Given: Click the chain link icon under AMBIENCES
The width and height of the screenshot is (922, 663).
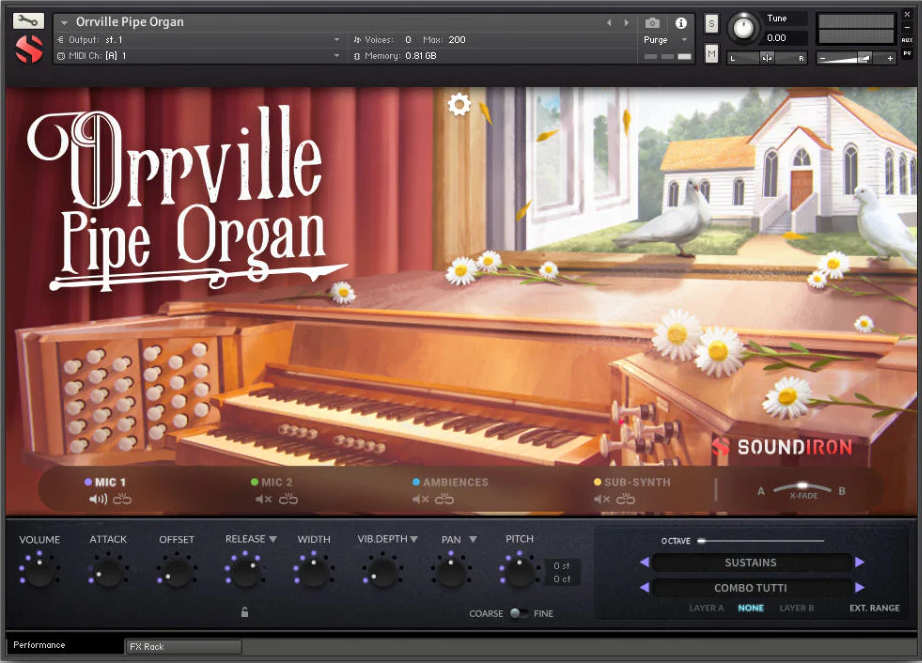Looking at the screenshot, I should click(444, 498).
